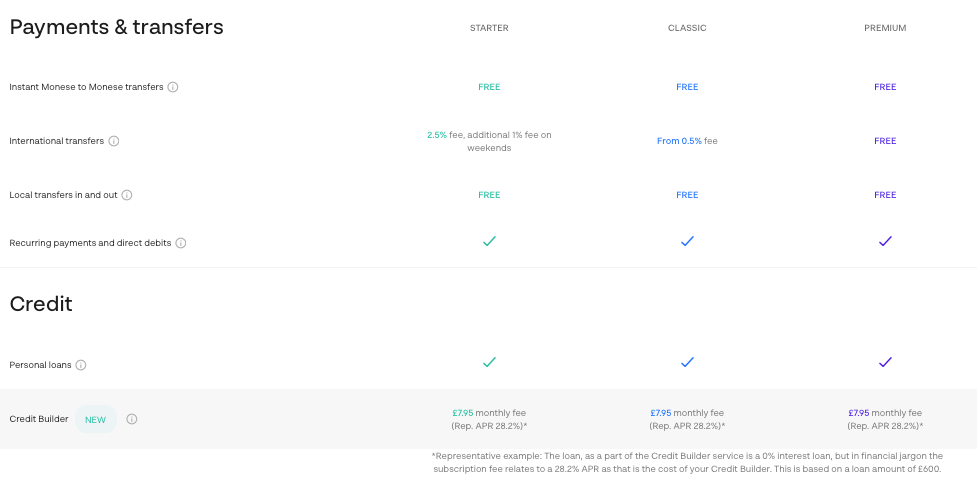Open Credit Builder info icon
This screenshot has height=486, width=977.
pyautogui.click(x=131, y=419)
